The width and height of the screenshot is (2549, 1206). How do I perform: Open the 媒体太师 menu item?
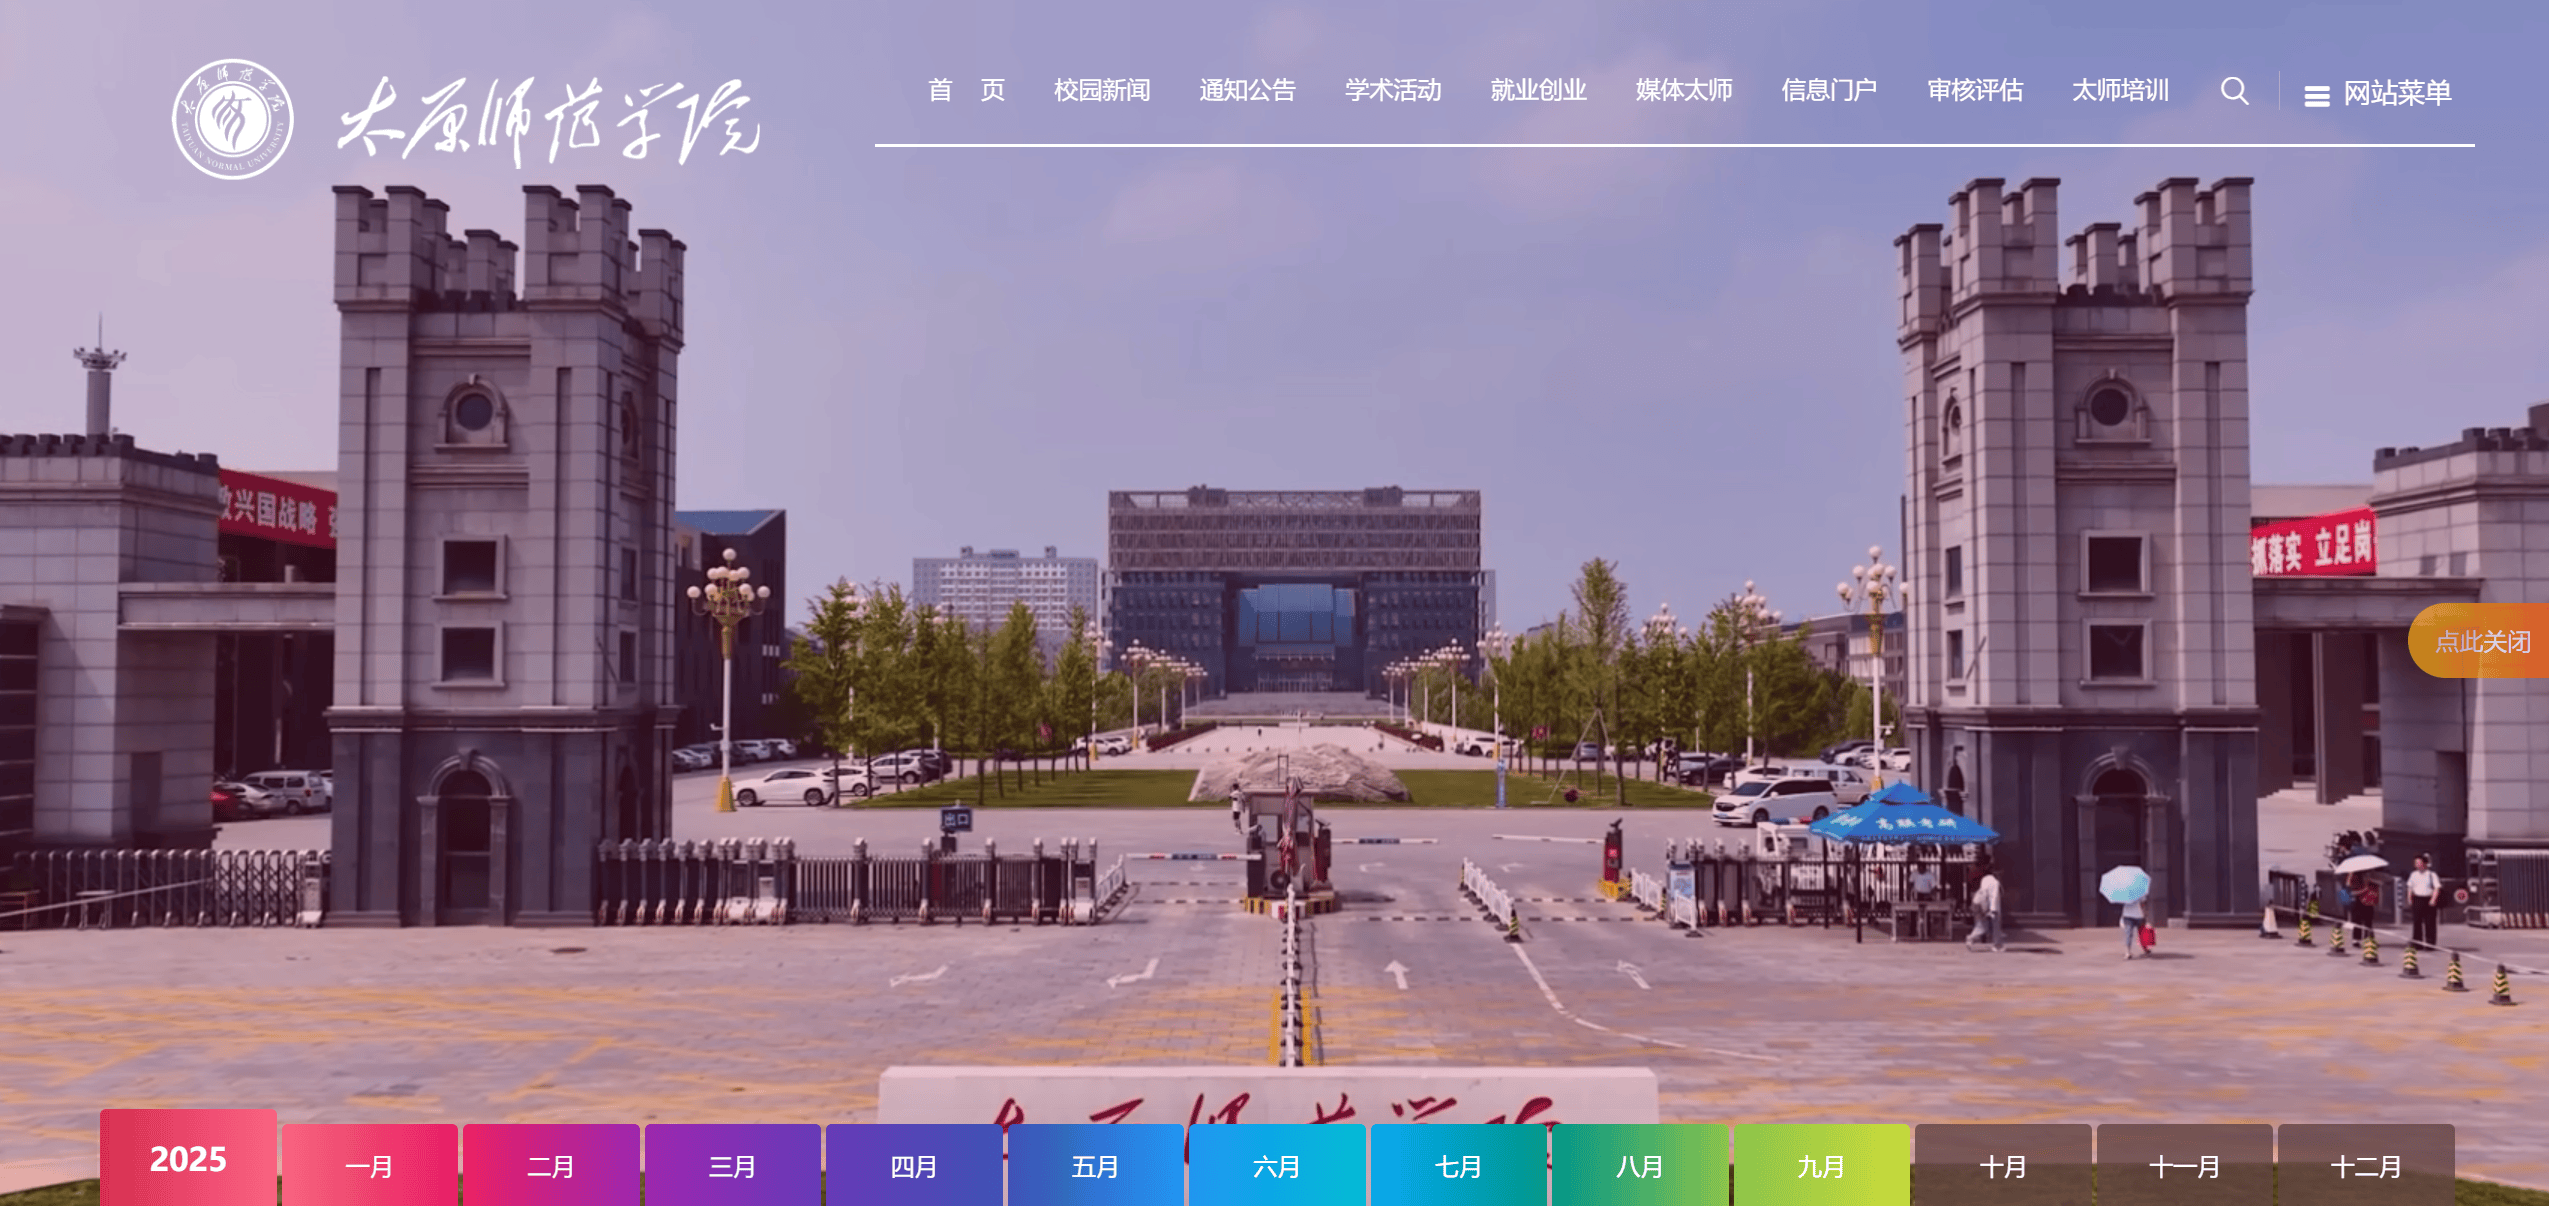1685,91
